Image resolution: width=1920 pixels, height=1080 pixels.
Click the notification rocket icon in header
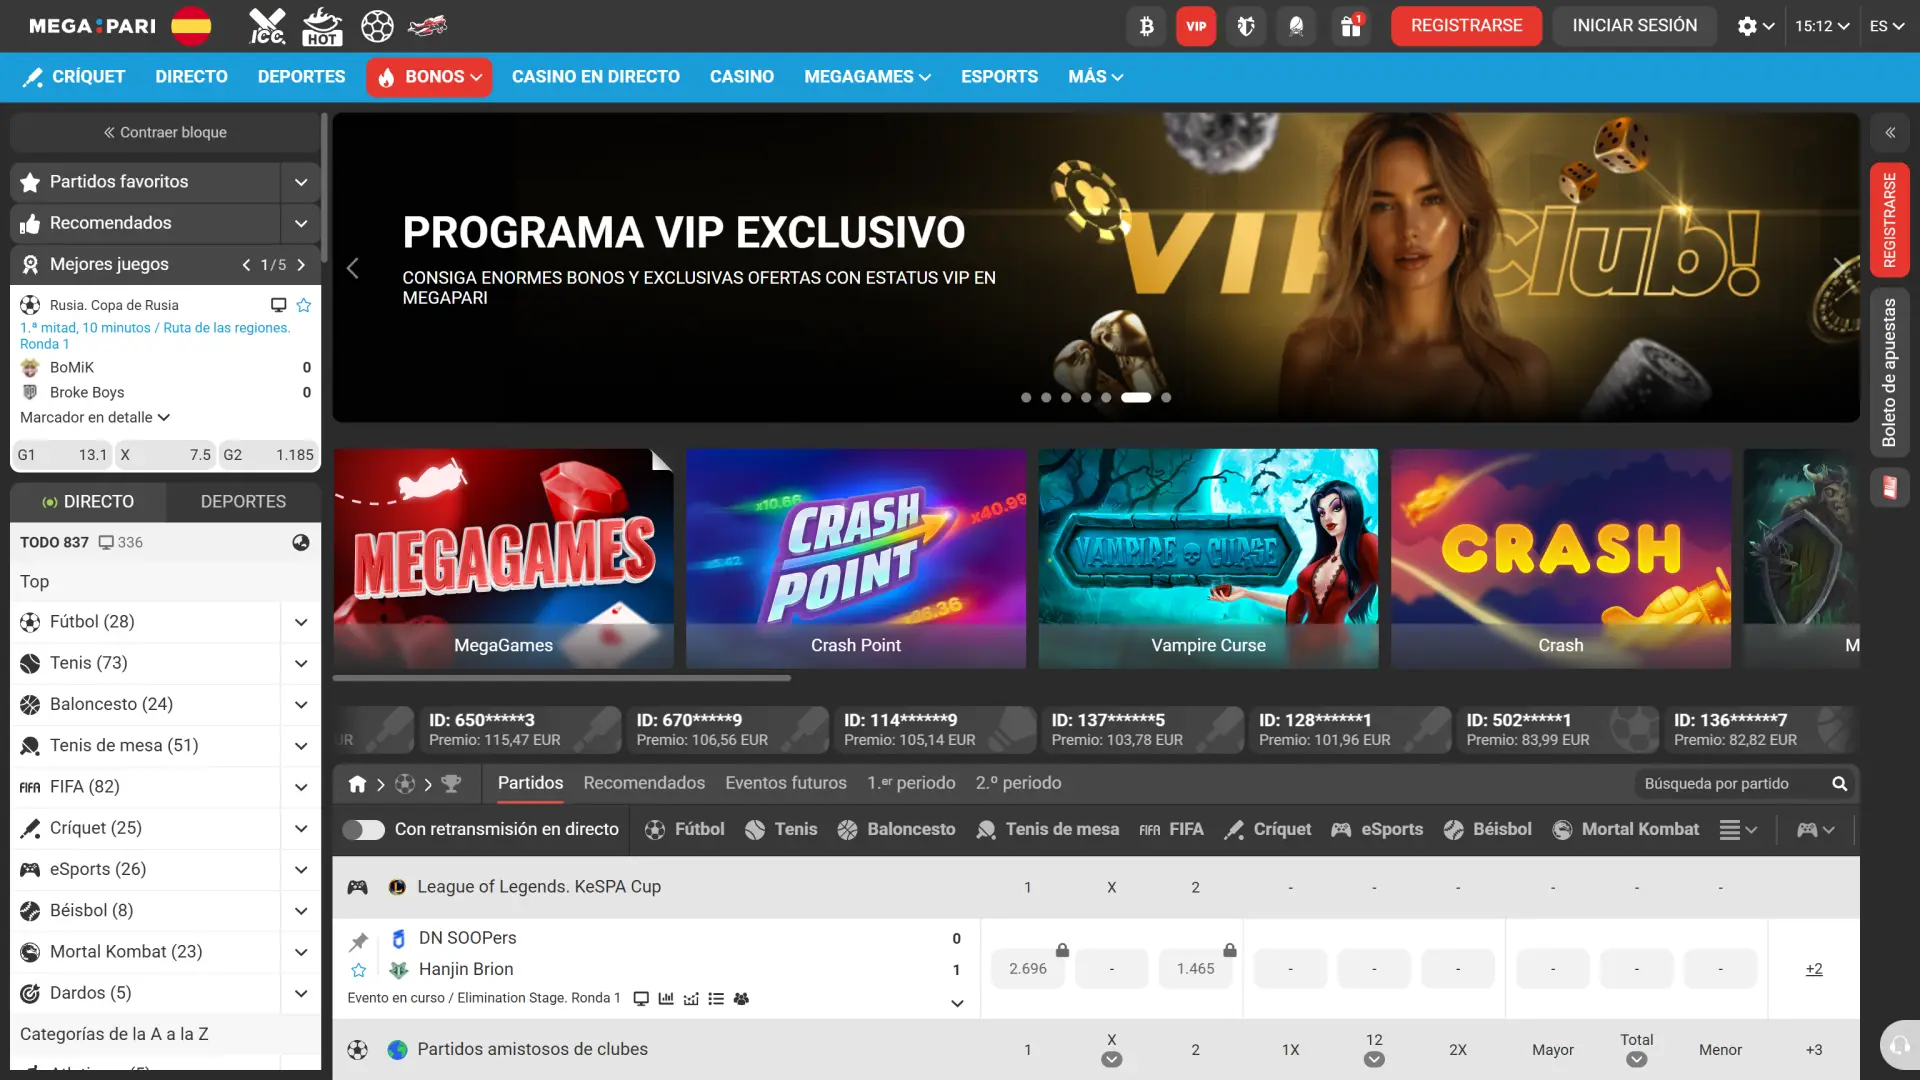click(x=1296, y=26)
